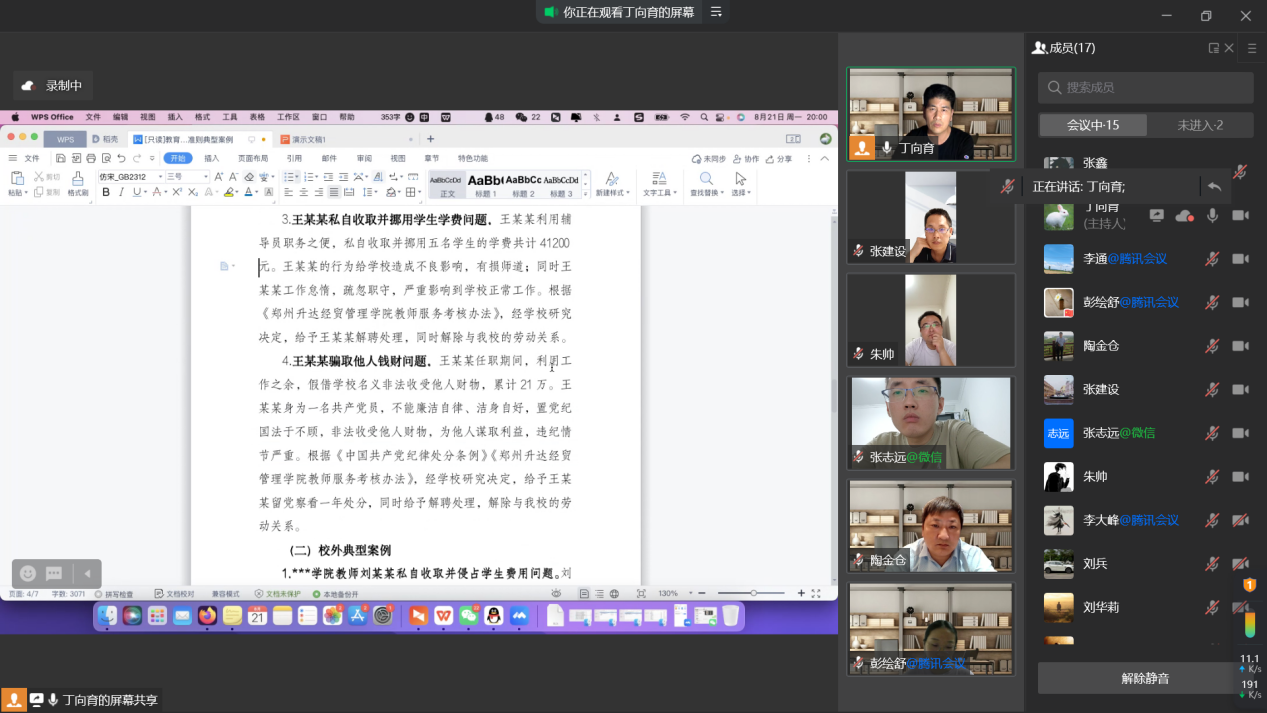Open the chat bubble icon in floating toolbar
Screen dimensions: 1267x713
pos(55,573)
